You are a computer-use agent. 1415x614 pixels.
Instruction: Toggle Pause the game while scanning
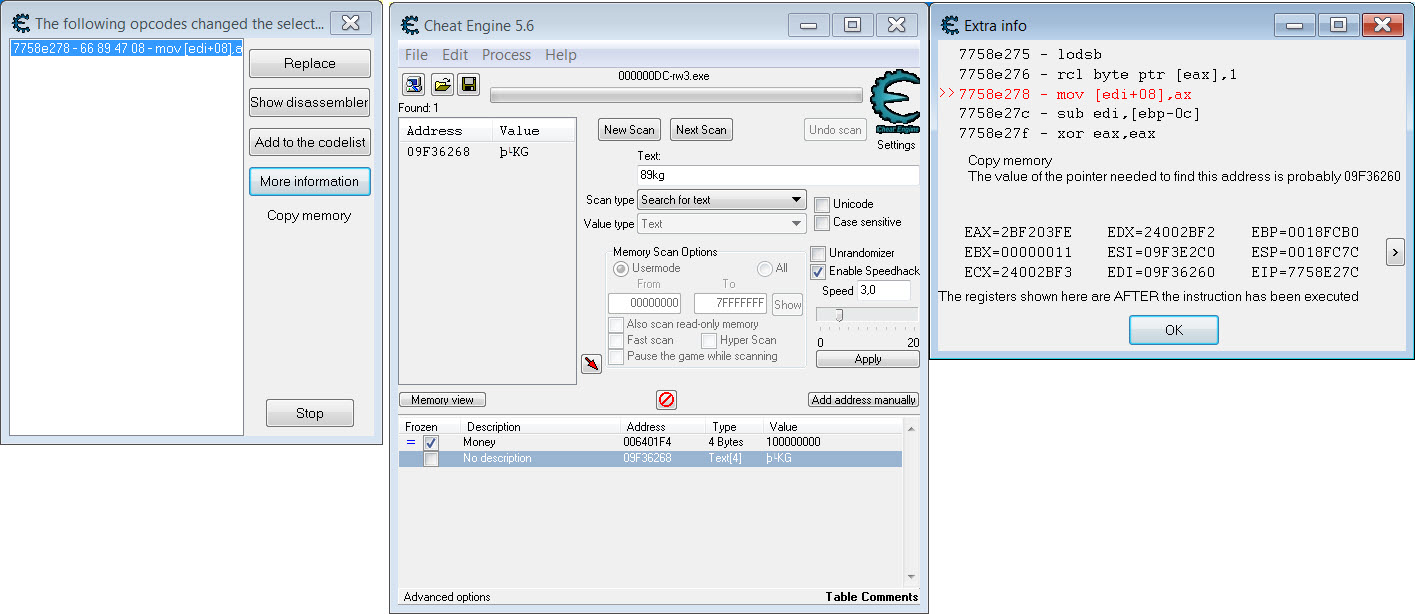(616, 356)
